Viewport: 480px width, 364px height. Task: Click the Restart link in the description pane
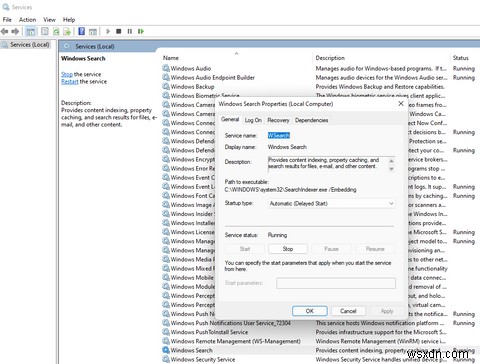[x=70, y=82]
